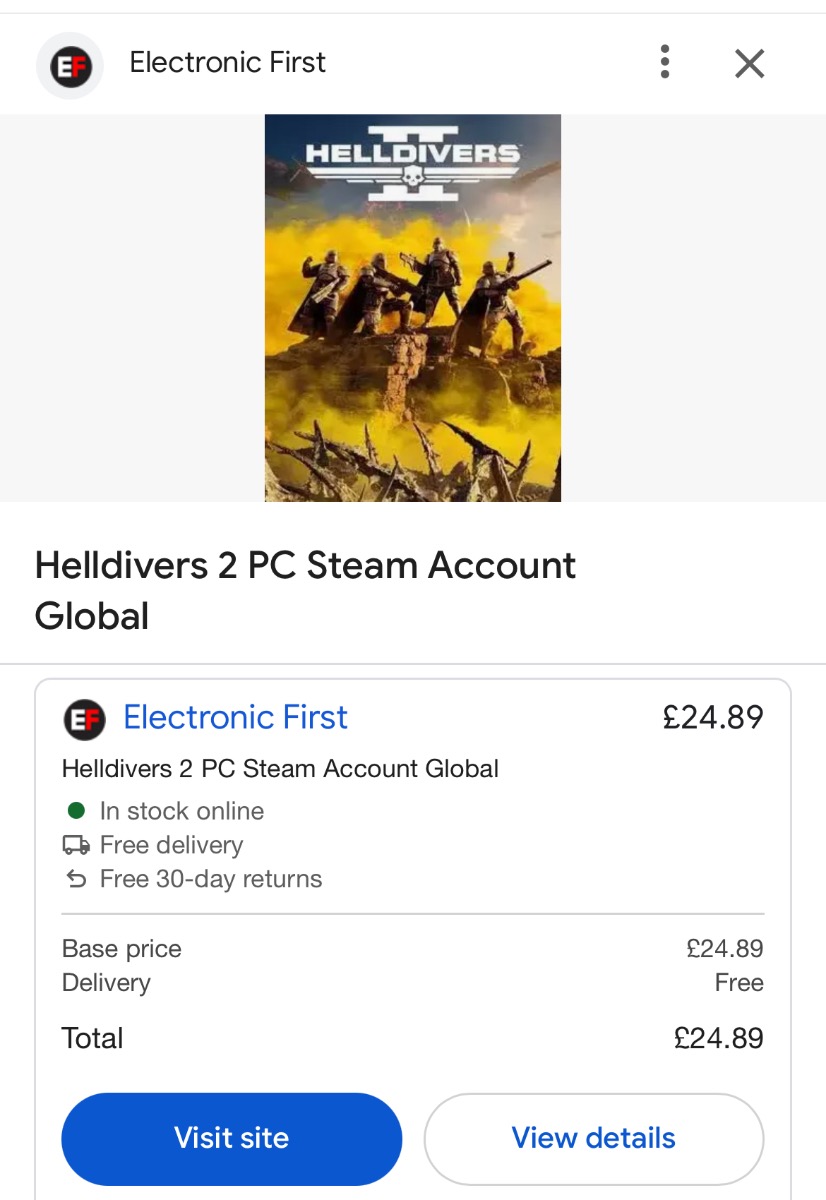The width and height of the screenshot is (826, 1200).
Task: Open the Helldivers 2 cover image
Action: point(412,307)
